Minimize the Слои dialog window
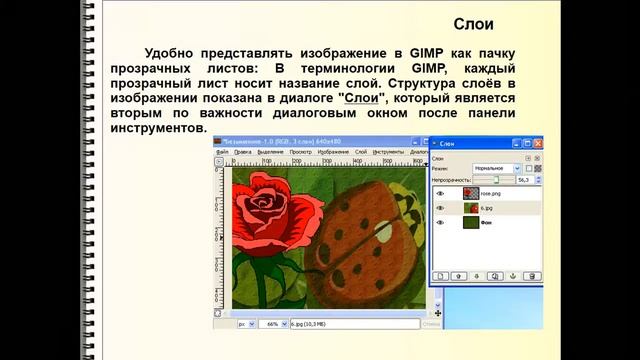 pyautogui.click(x=517, y=143)
